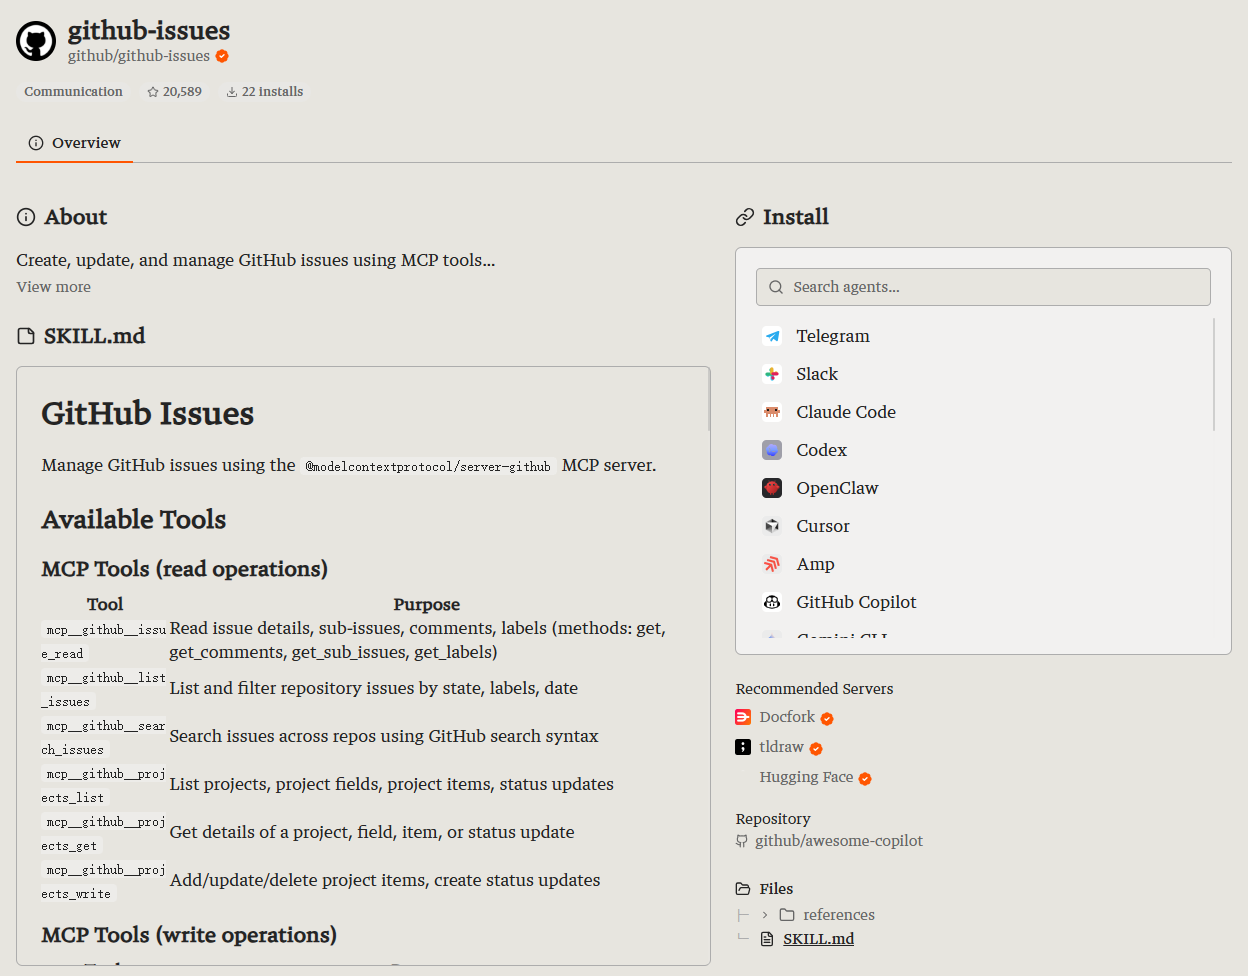Click the mcp__github__list_issues tool cell

click(105, 689)
